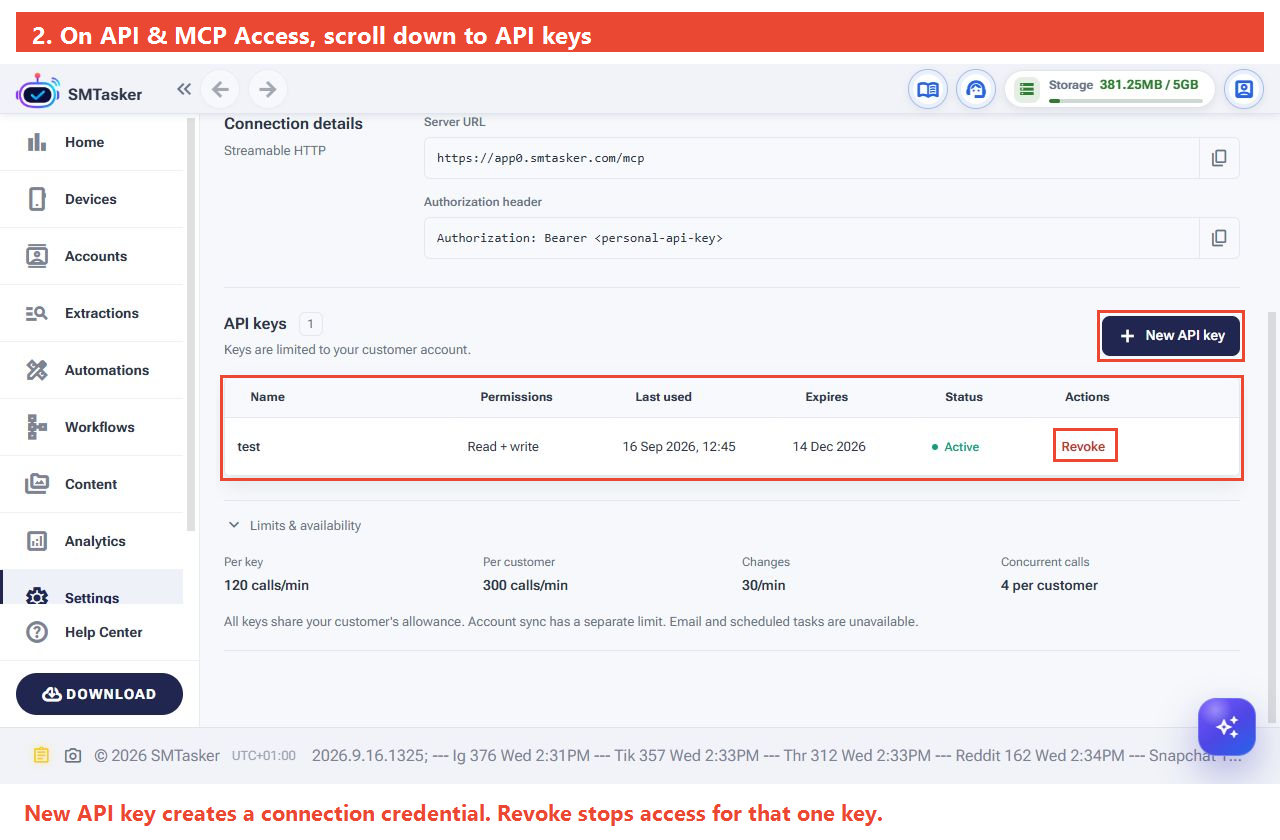Revoke the test API key
This screenshot has height=840, width=1280.
1083,446
